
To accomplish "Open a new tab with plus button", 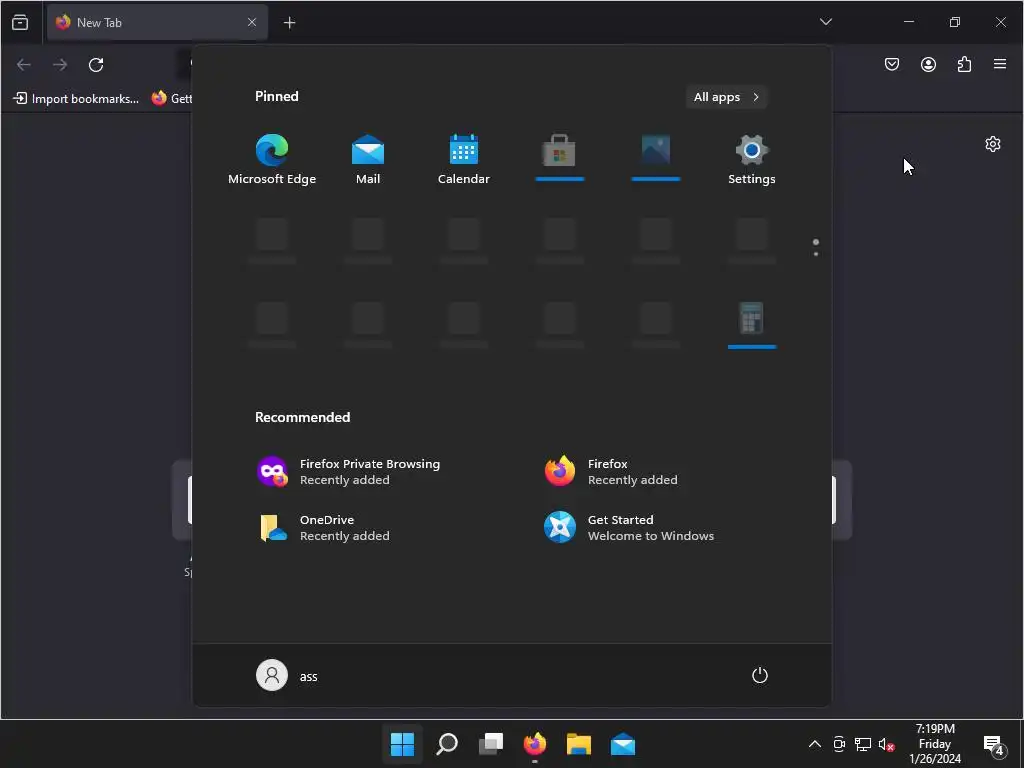I will (x=289, y=23).
